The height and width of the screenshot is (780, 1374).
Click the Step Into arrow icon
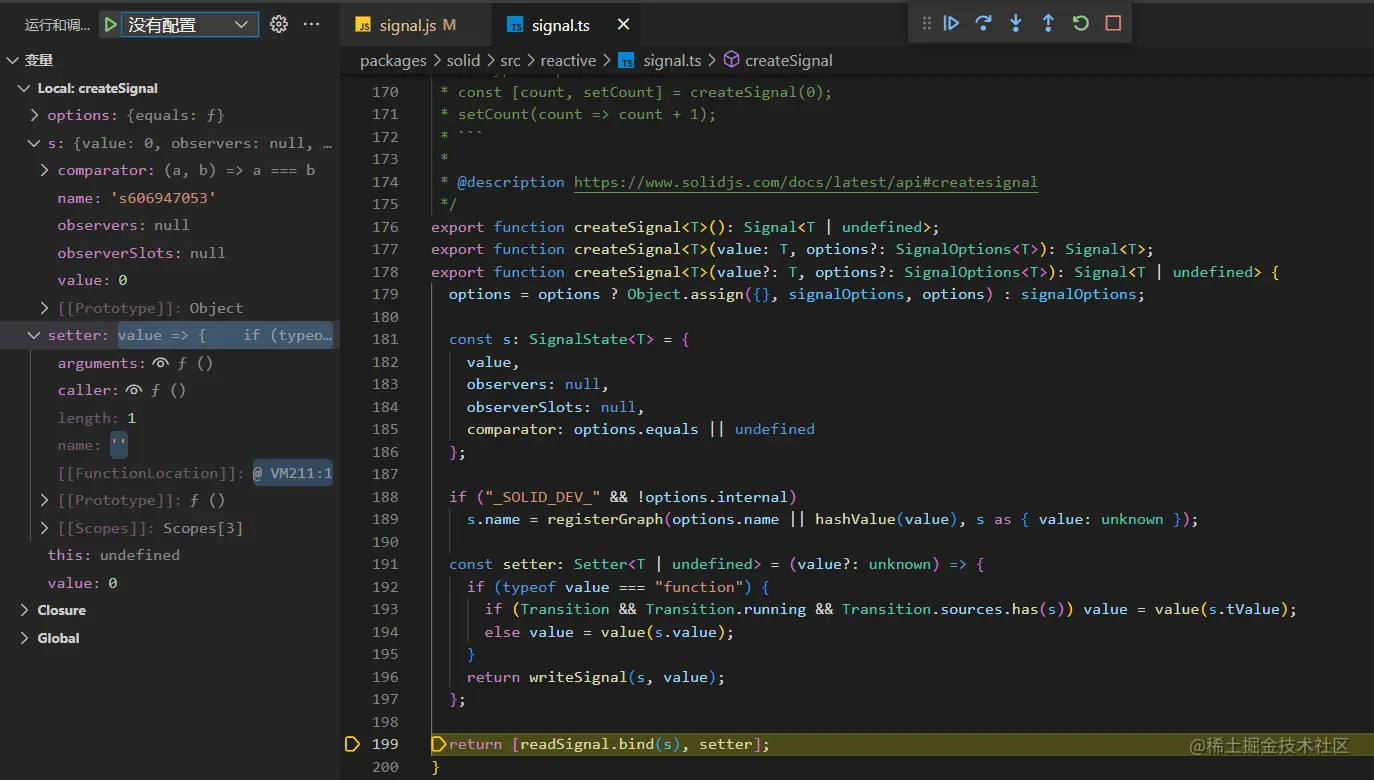[x=1016, y=23]
